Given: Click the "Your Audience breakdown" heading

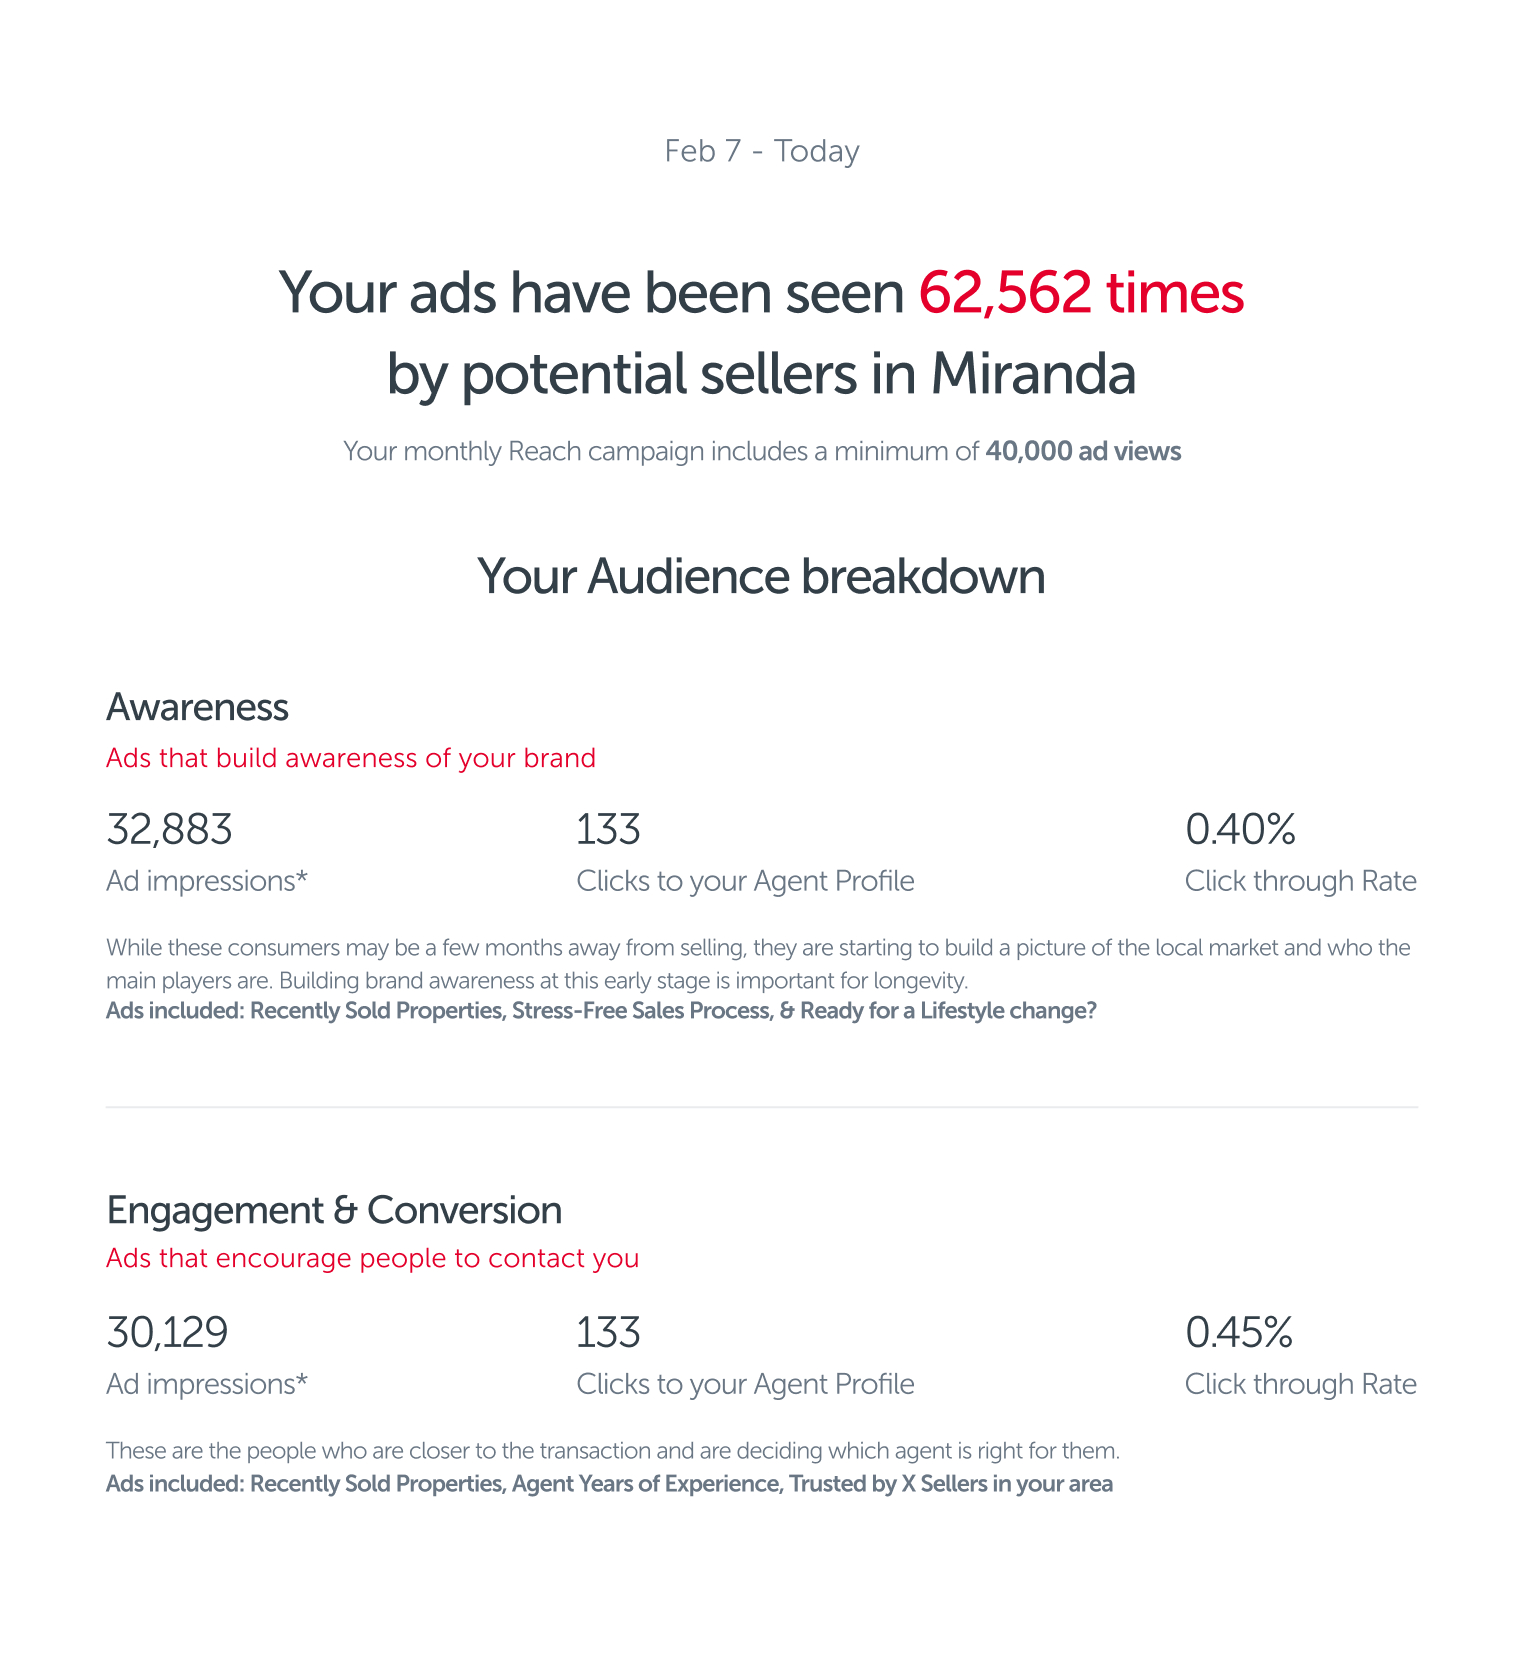Looking at the screenshot, I should pyautogui.click(x=762, y=577).
